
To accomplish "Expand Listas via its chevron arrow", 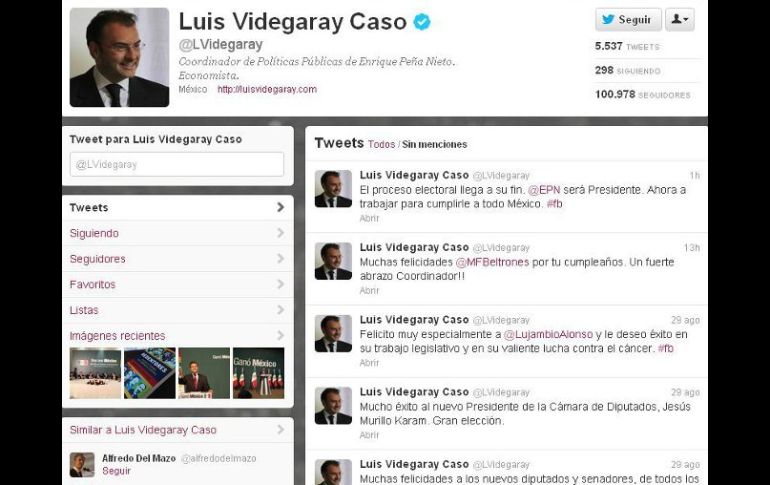I will (280, 310).
